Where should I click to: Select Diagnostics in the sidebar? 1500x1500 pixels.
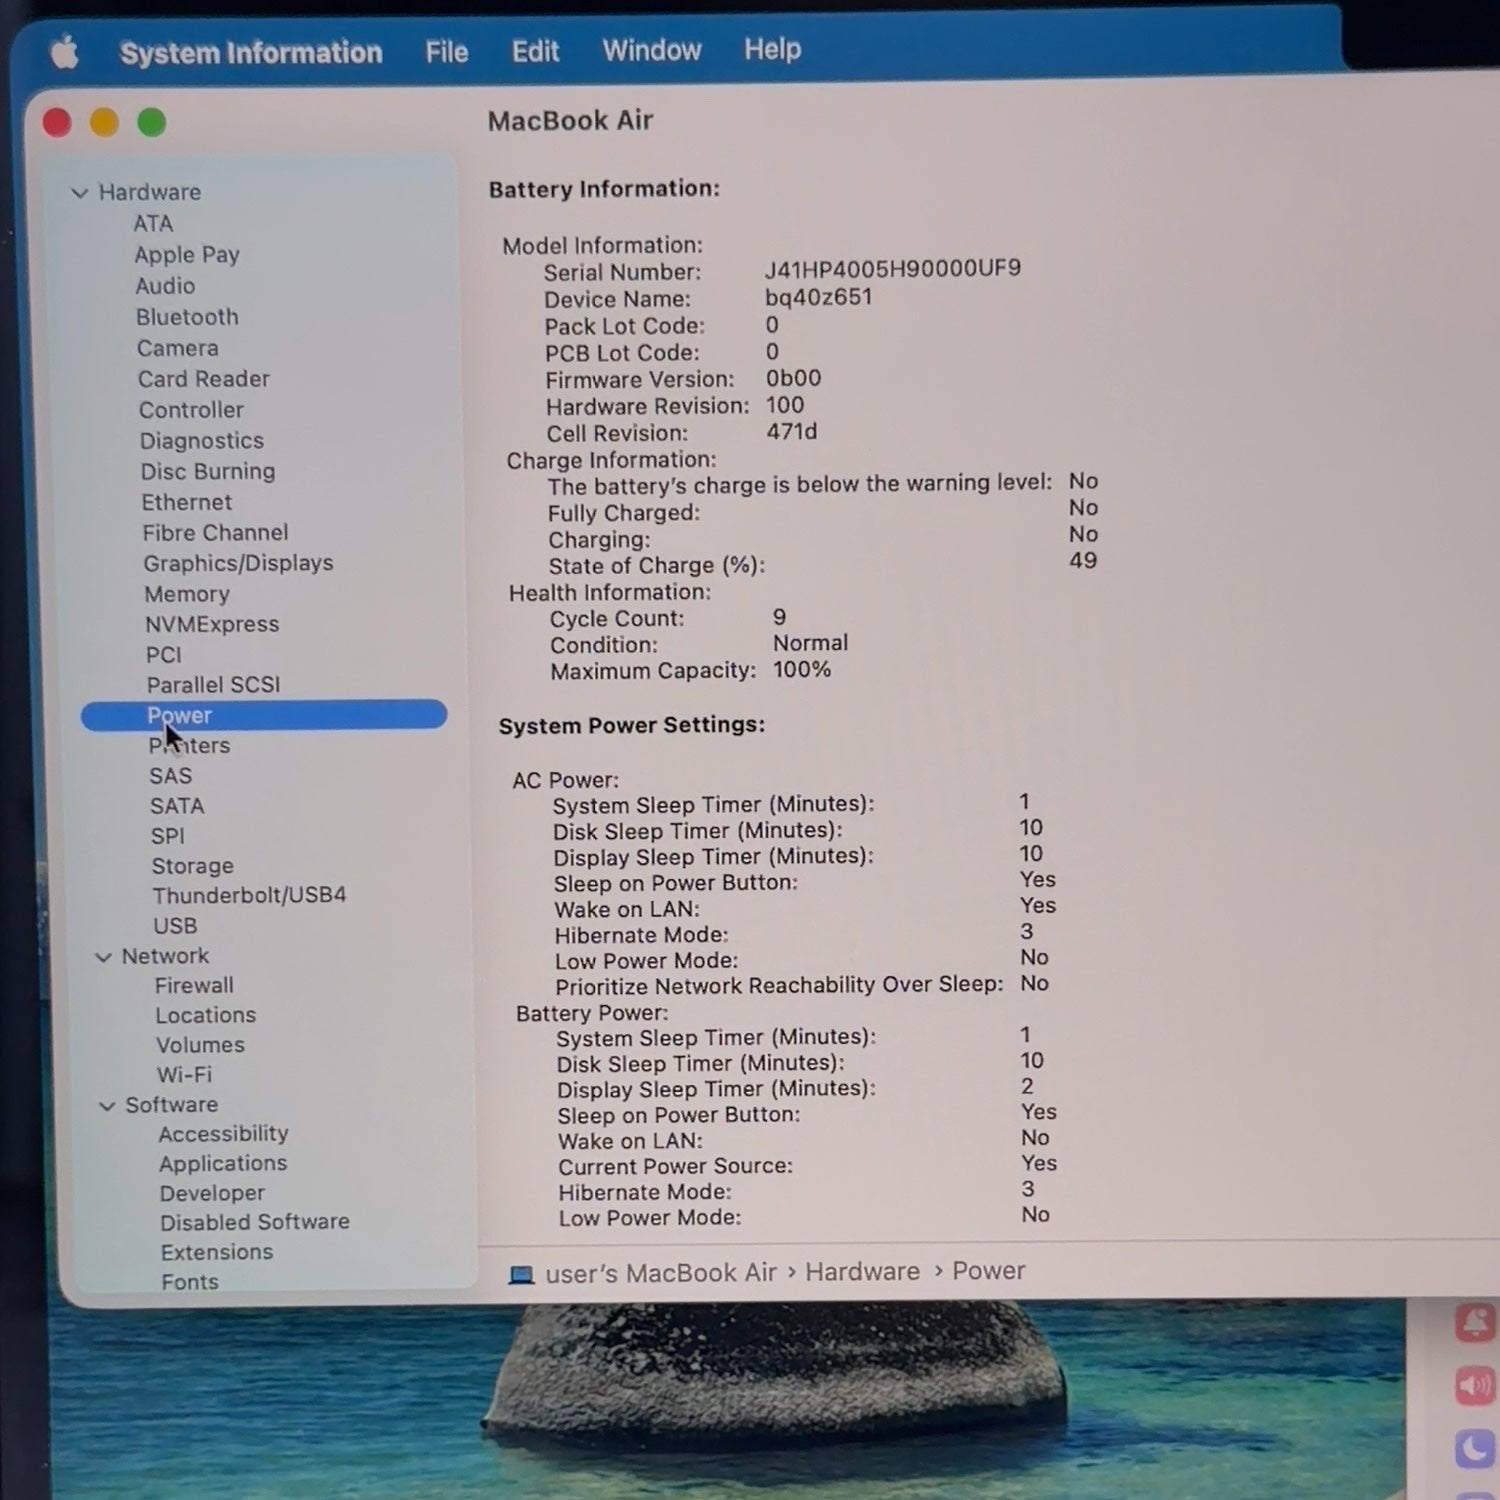pyautogui.click(x=202, y=441)
